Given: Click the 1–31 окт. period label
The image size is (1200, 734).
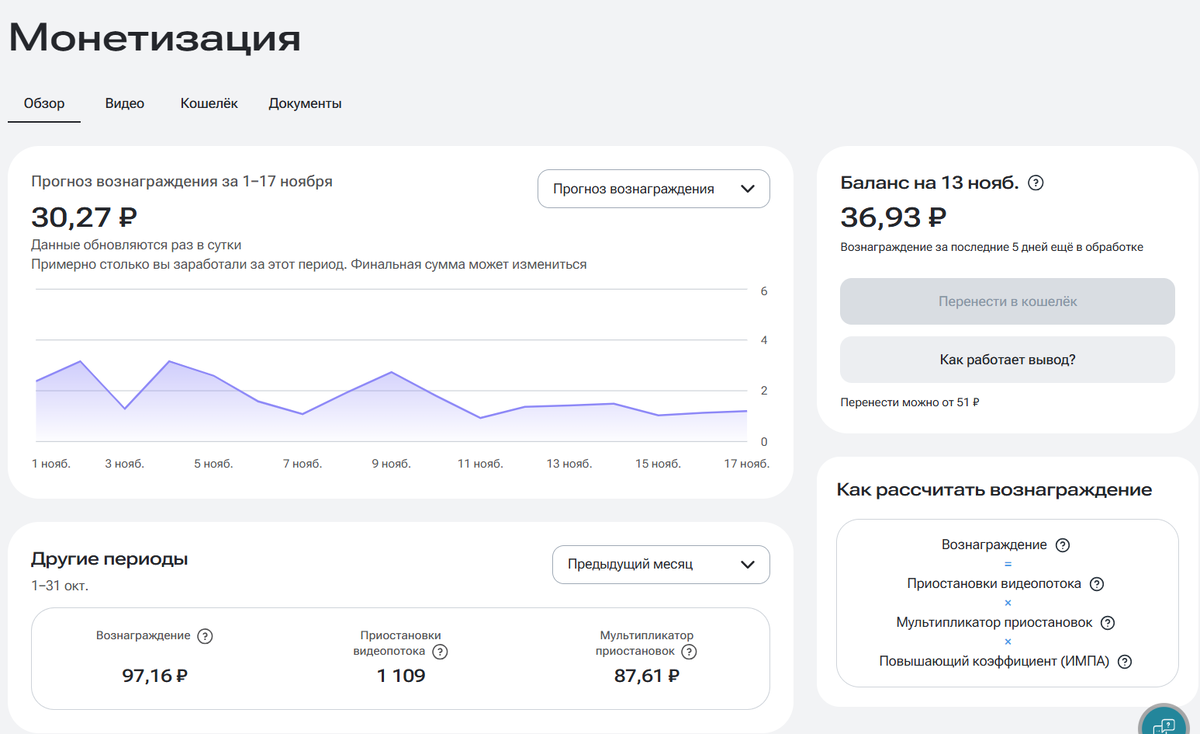Looking at the screenshot, I should tap(60, 585).
